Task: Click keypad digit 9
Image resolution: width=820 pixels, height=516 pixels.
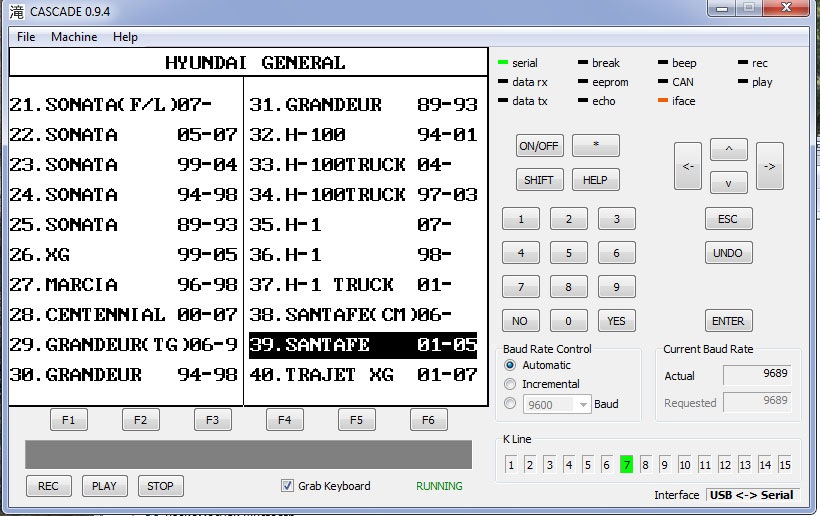Action: click(617, 287)
